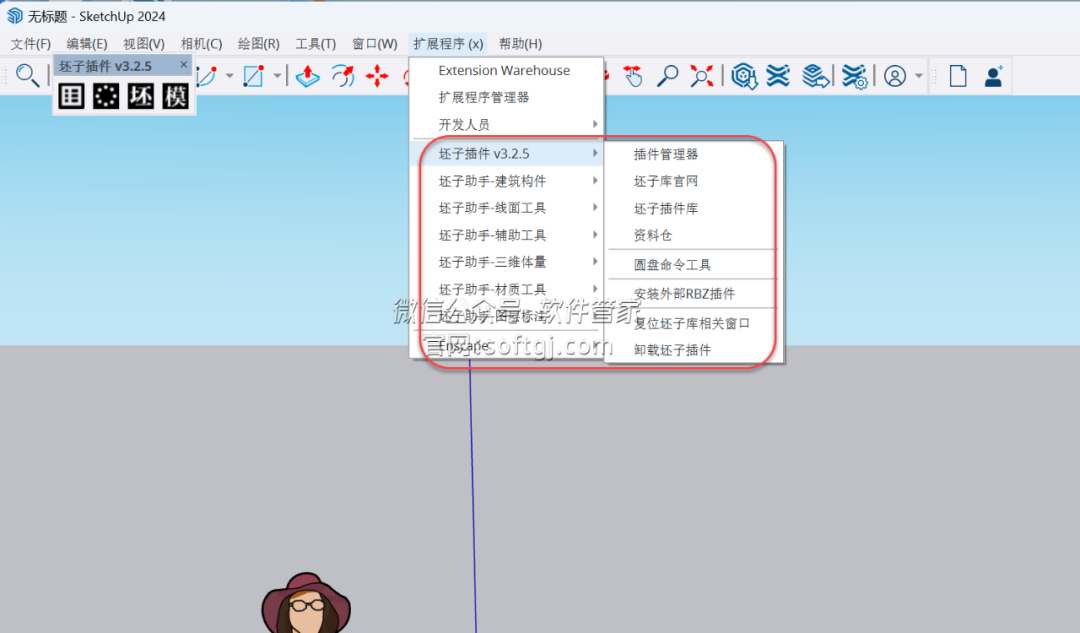Open the Rectangle tool dropdown arrow

(276, 76)
